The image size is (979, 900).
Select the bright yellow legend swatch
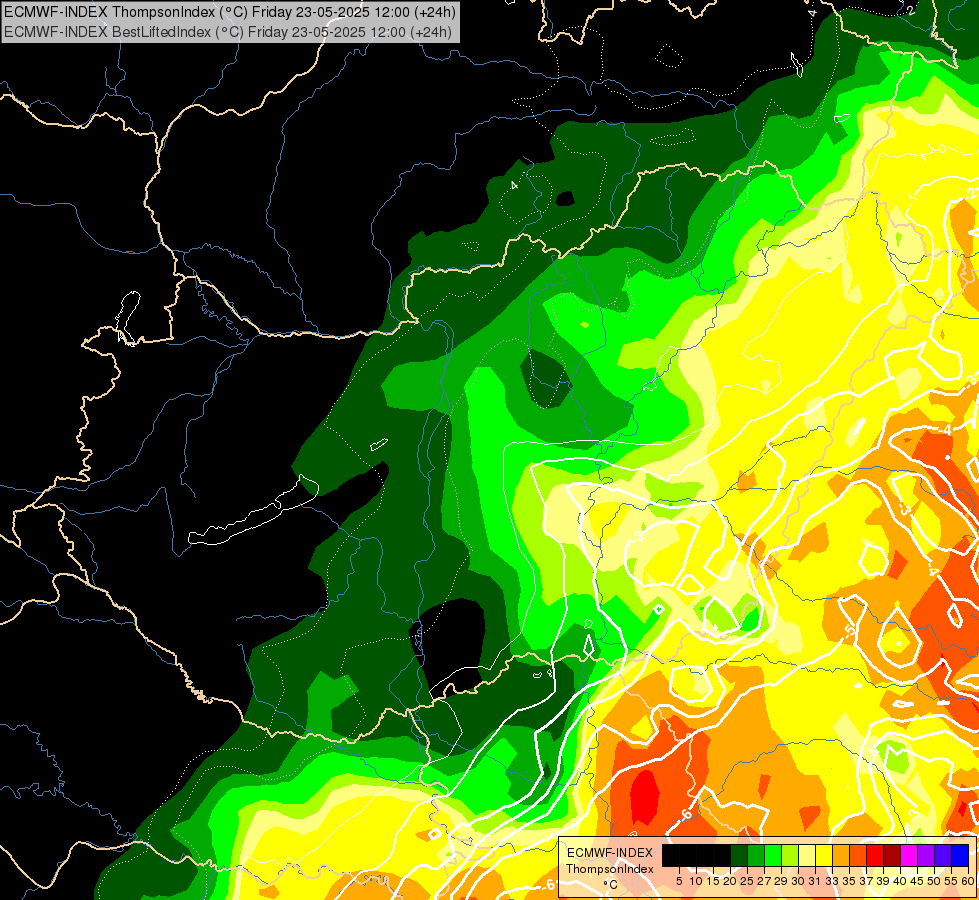[823, 856]
